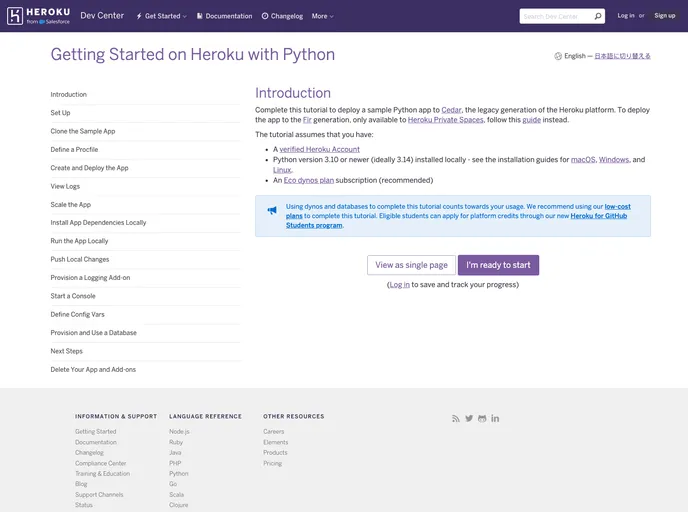The image size is (688, 512).
Task: Open the verified Heroku Account link
Action: tap(319, 149)
